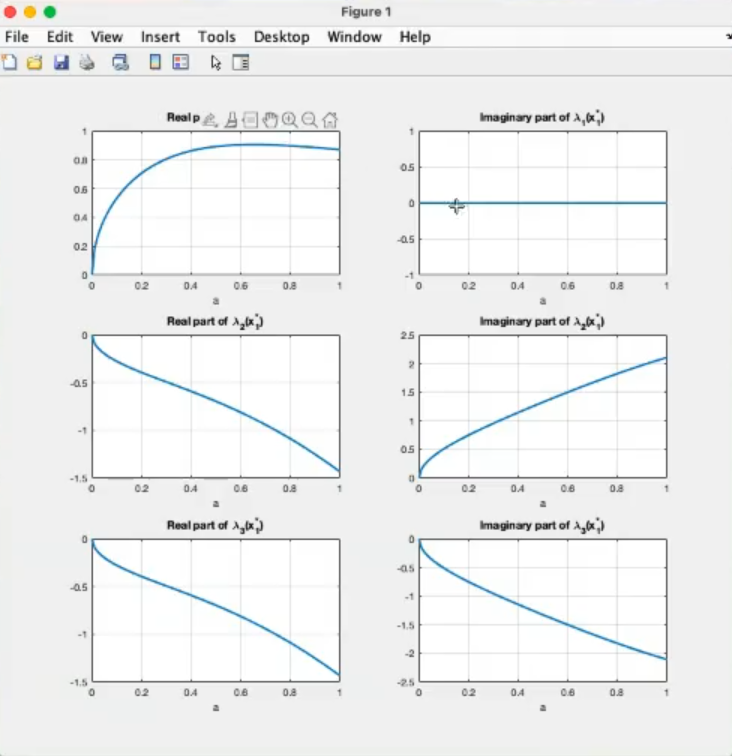Click the Link Plot toolbar icon
The height and width of the screenshot is (756, 732).
[121, 62]
